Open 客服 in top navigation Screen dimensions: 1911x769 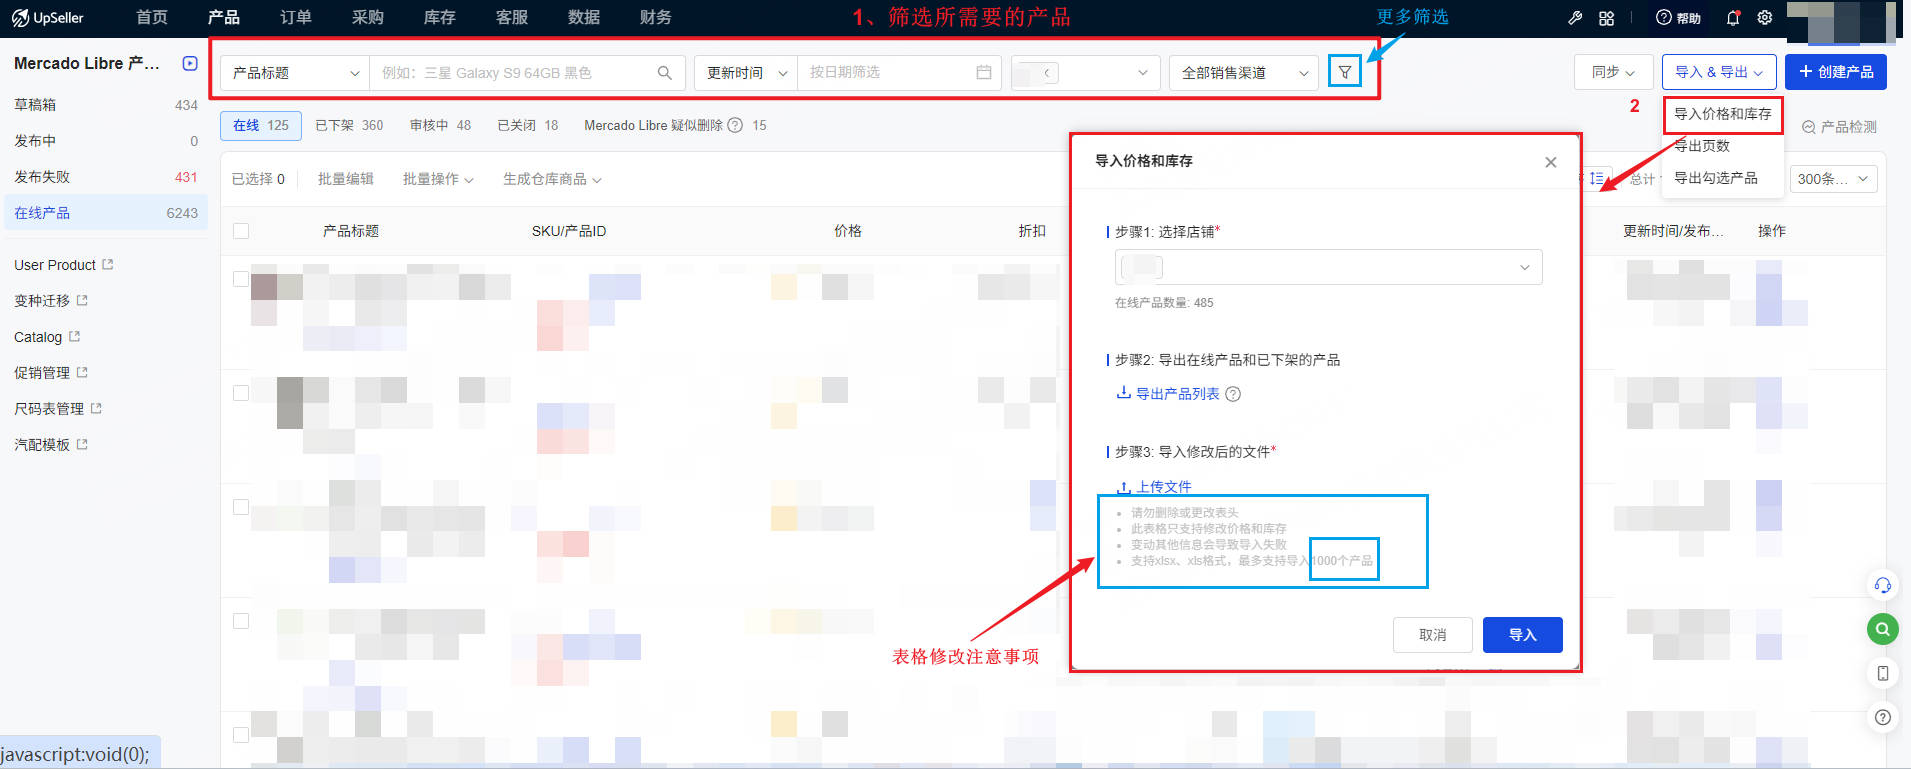pyautogui.click(x=512, y=17)
